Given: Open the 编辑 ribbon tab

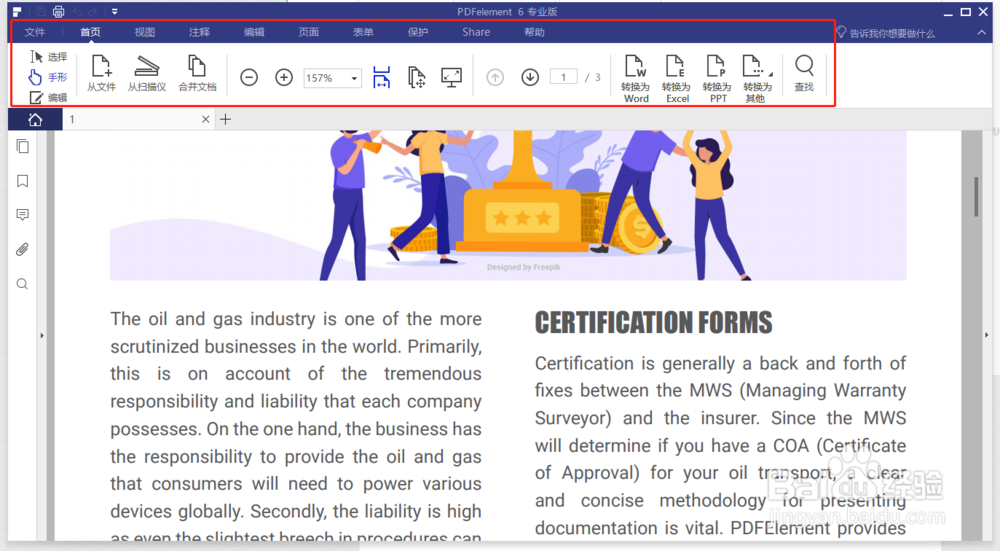Looking at the screenshot, I should (x=254, y=32).
